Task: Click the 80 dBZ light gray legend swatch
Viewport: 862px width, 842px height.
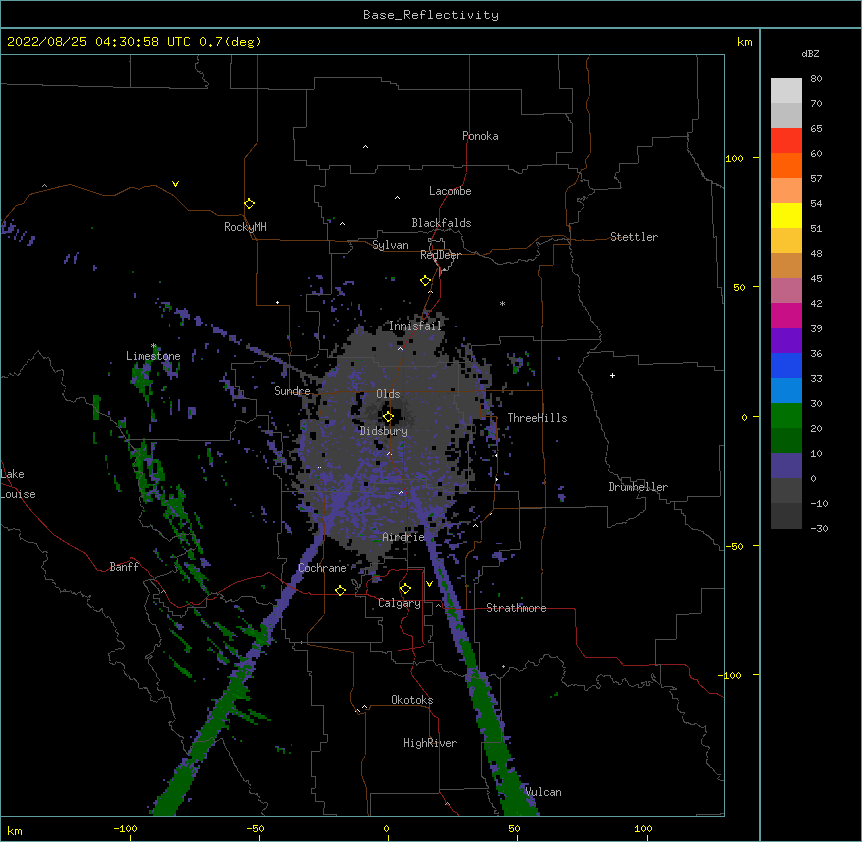Action: (786, 91)
